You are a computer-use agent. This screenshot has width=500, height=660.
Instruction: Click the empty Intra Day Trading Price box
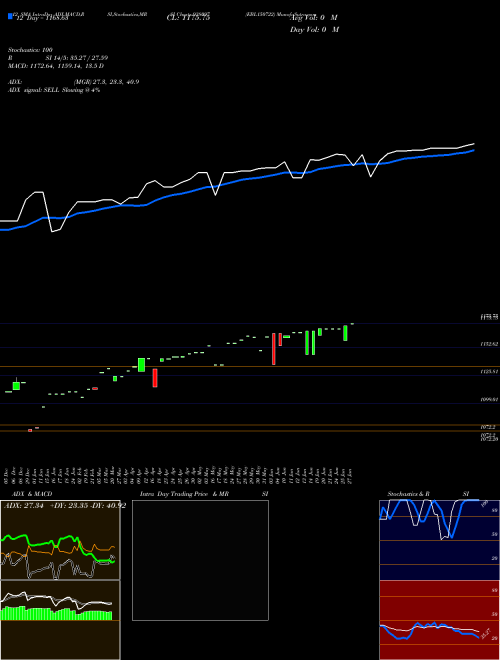tap(200, 560)
